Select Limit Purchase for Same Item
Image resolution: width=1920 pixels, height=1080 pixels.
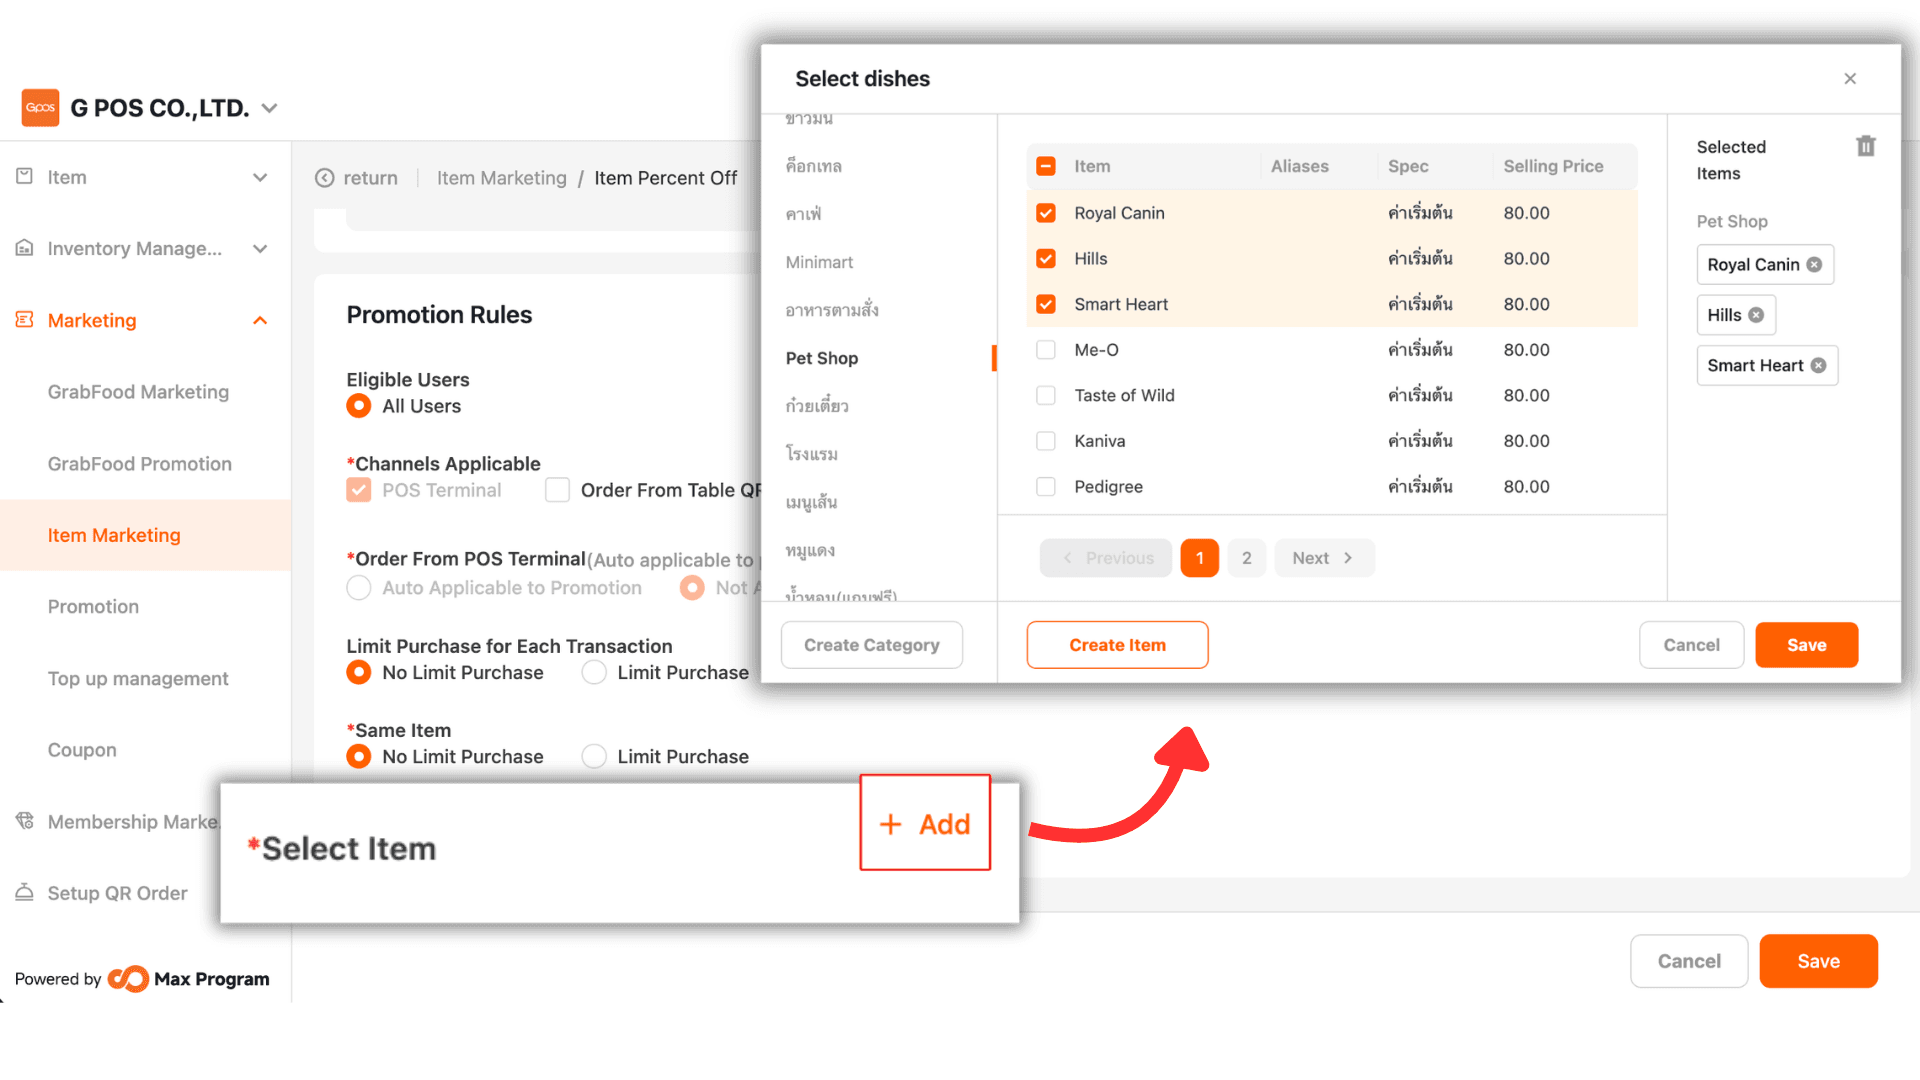[594, 757]
